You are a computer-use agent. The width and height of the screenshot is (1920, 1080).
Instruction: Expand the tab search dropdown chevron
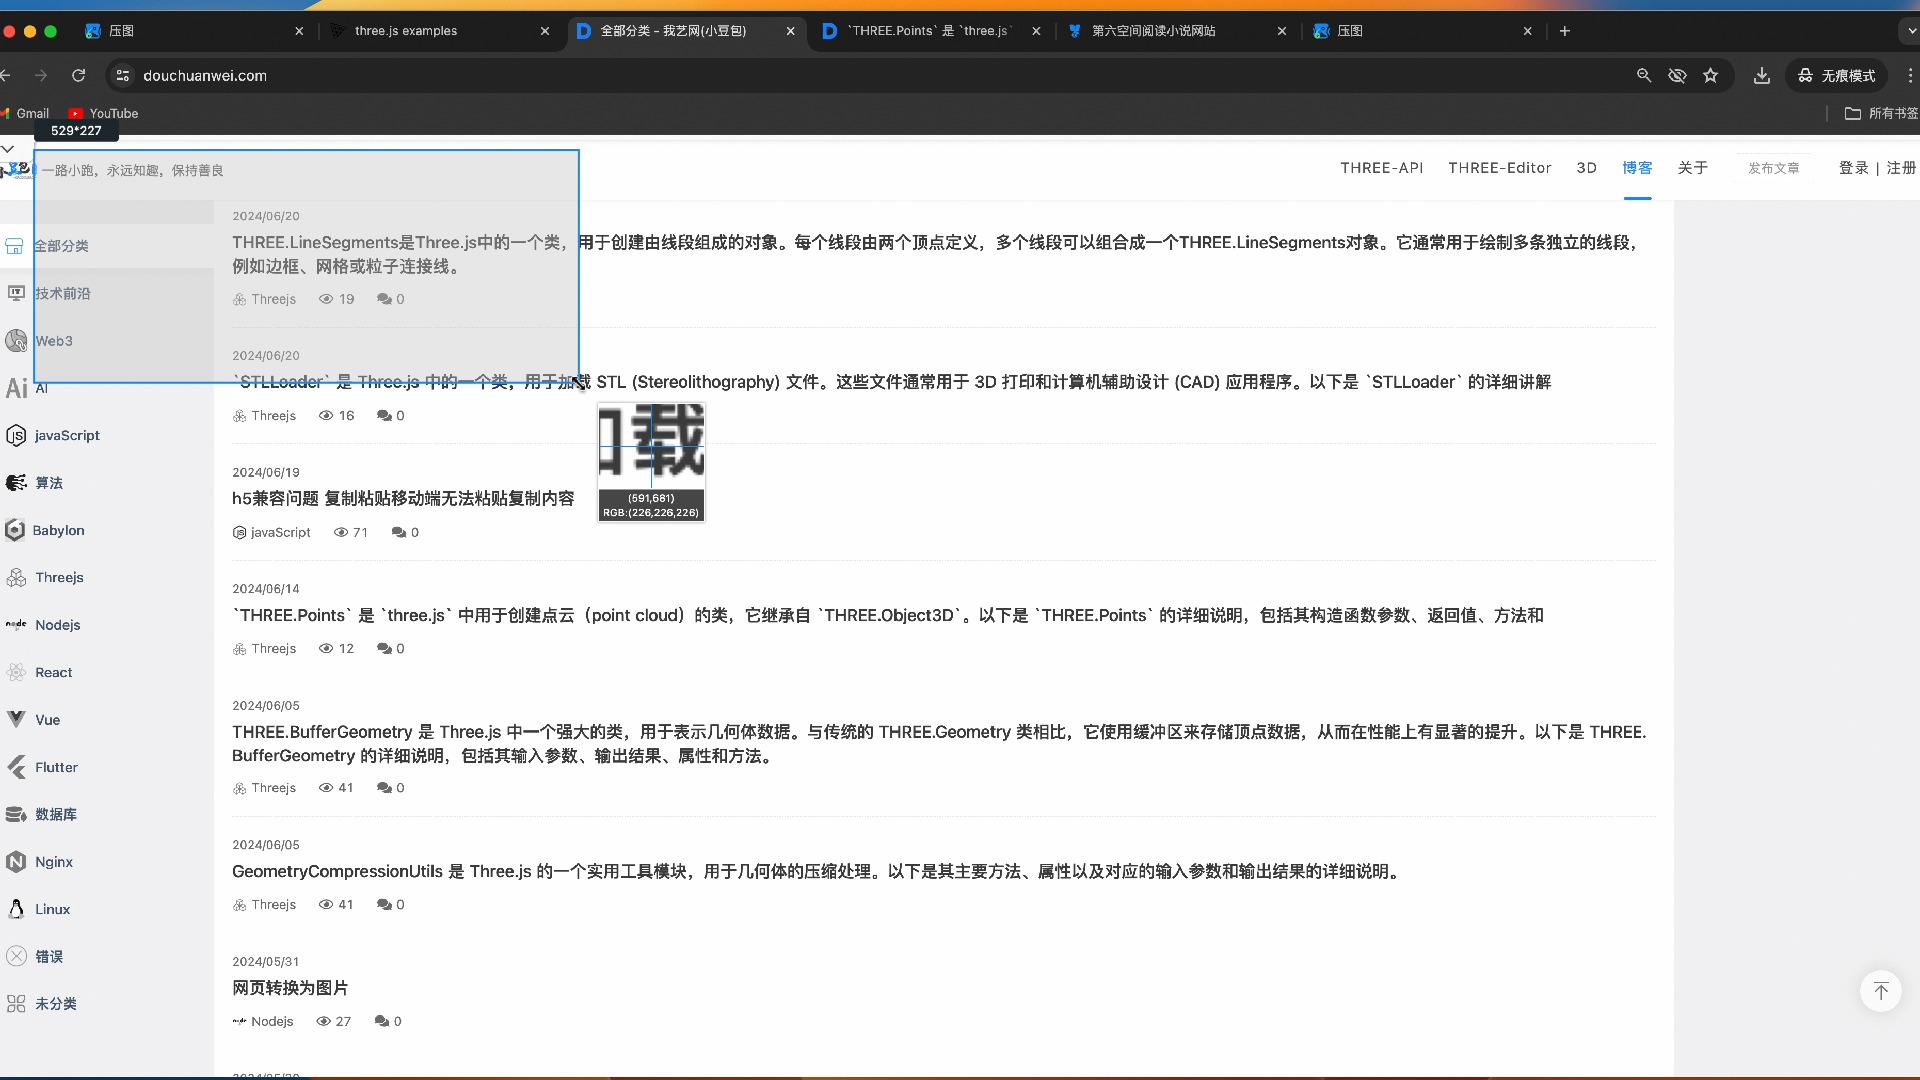(x=1910, y=31)
